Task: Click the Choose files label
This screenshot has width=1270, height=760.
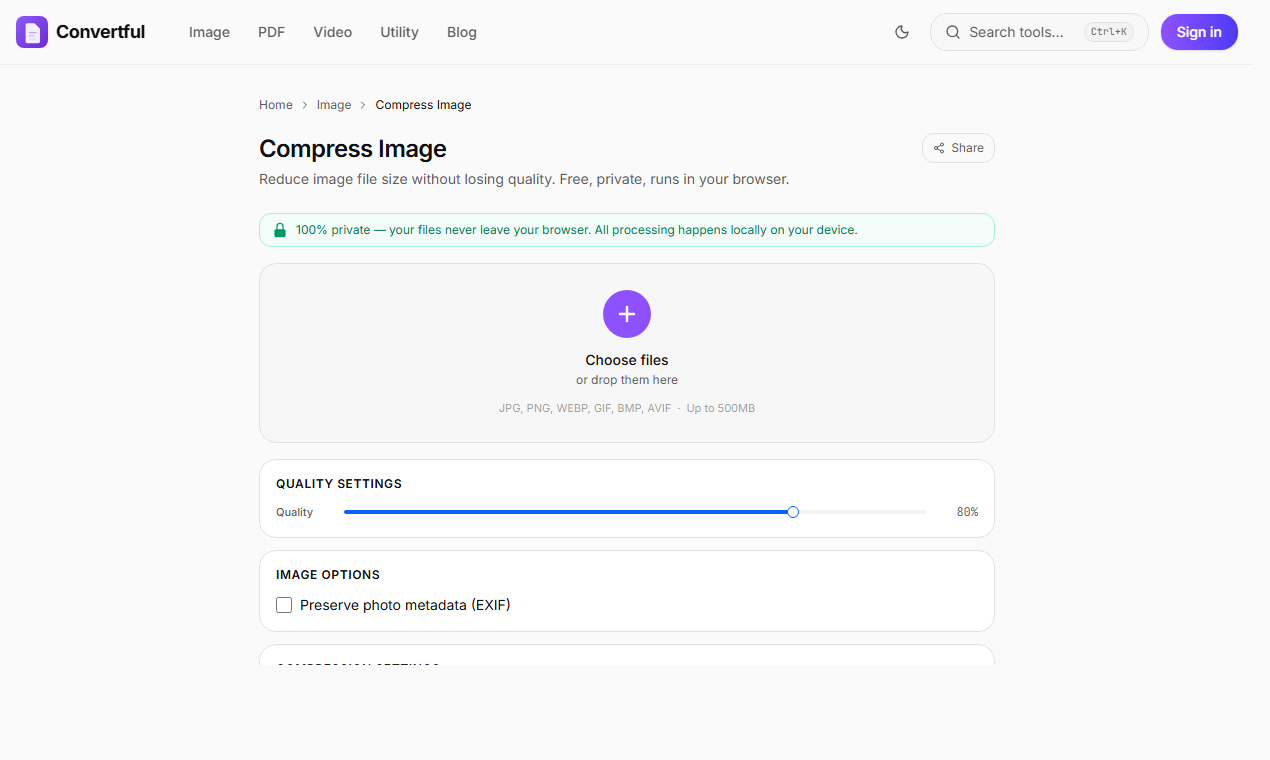Action: point(627,360)
